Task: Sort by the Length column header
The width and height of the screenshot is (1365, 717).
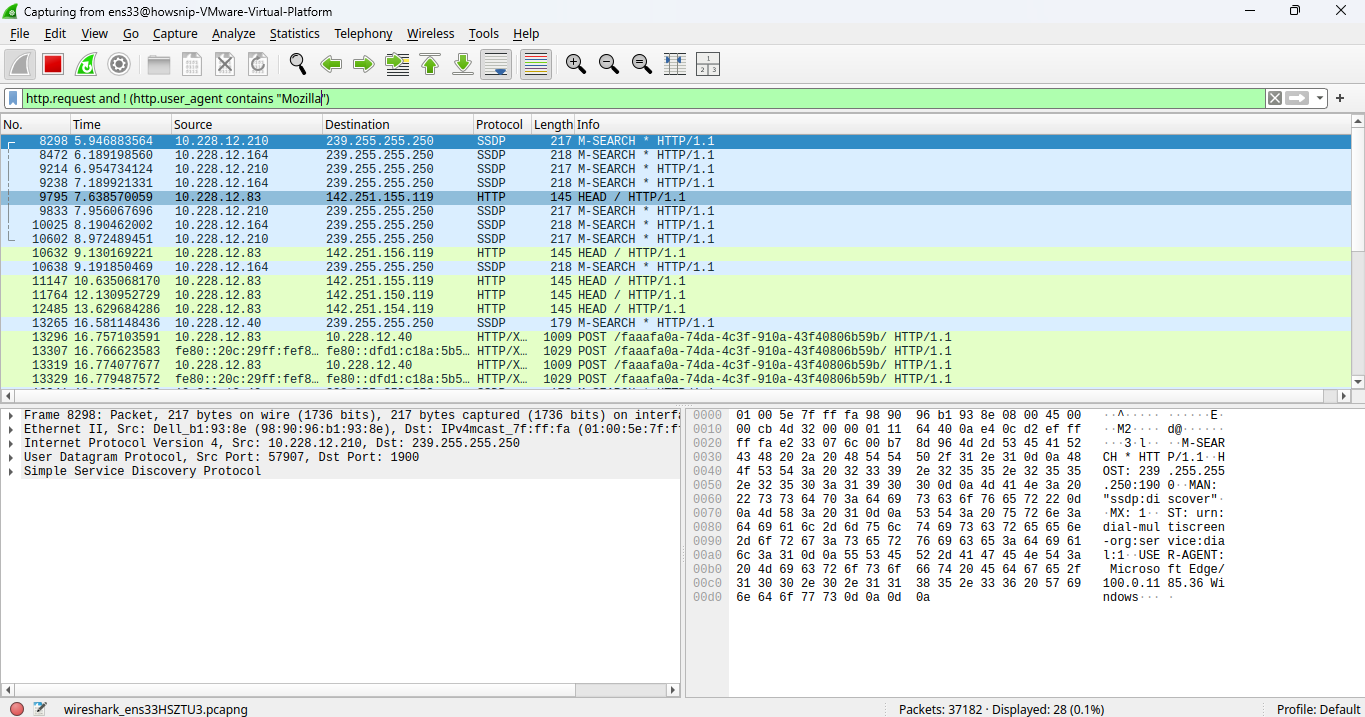Action: 553,124
